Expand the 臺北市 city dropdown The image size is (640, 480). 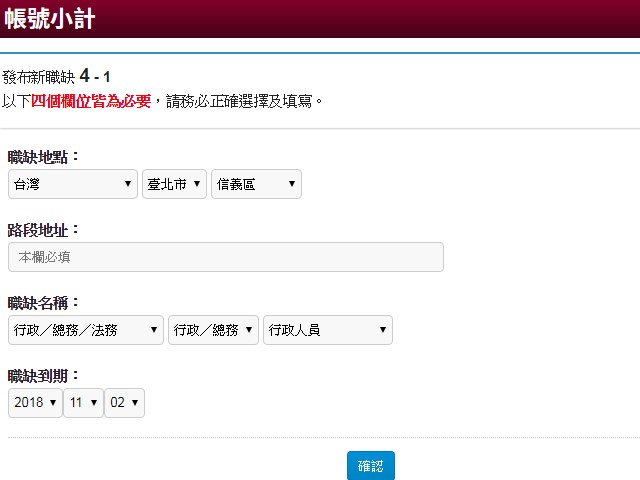tap(175, 184)
